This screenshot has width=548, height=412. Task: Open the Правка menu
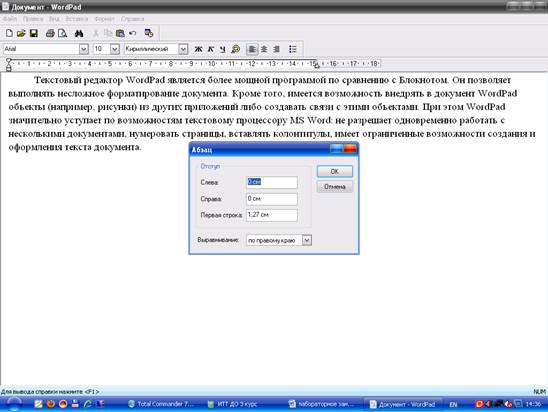(x=33, y=19)
